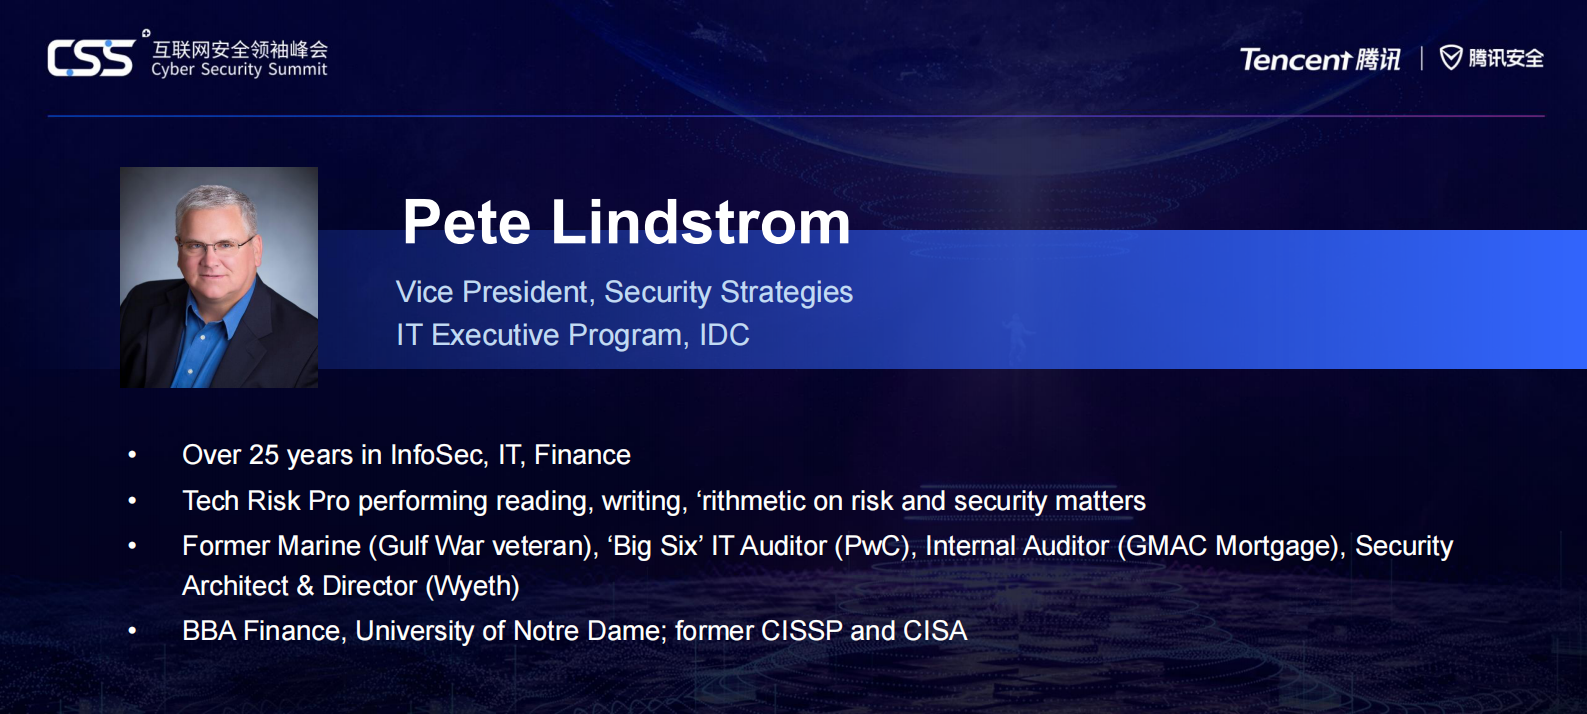Click the CSS summit logo

pos(90,58)
